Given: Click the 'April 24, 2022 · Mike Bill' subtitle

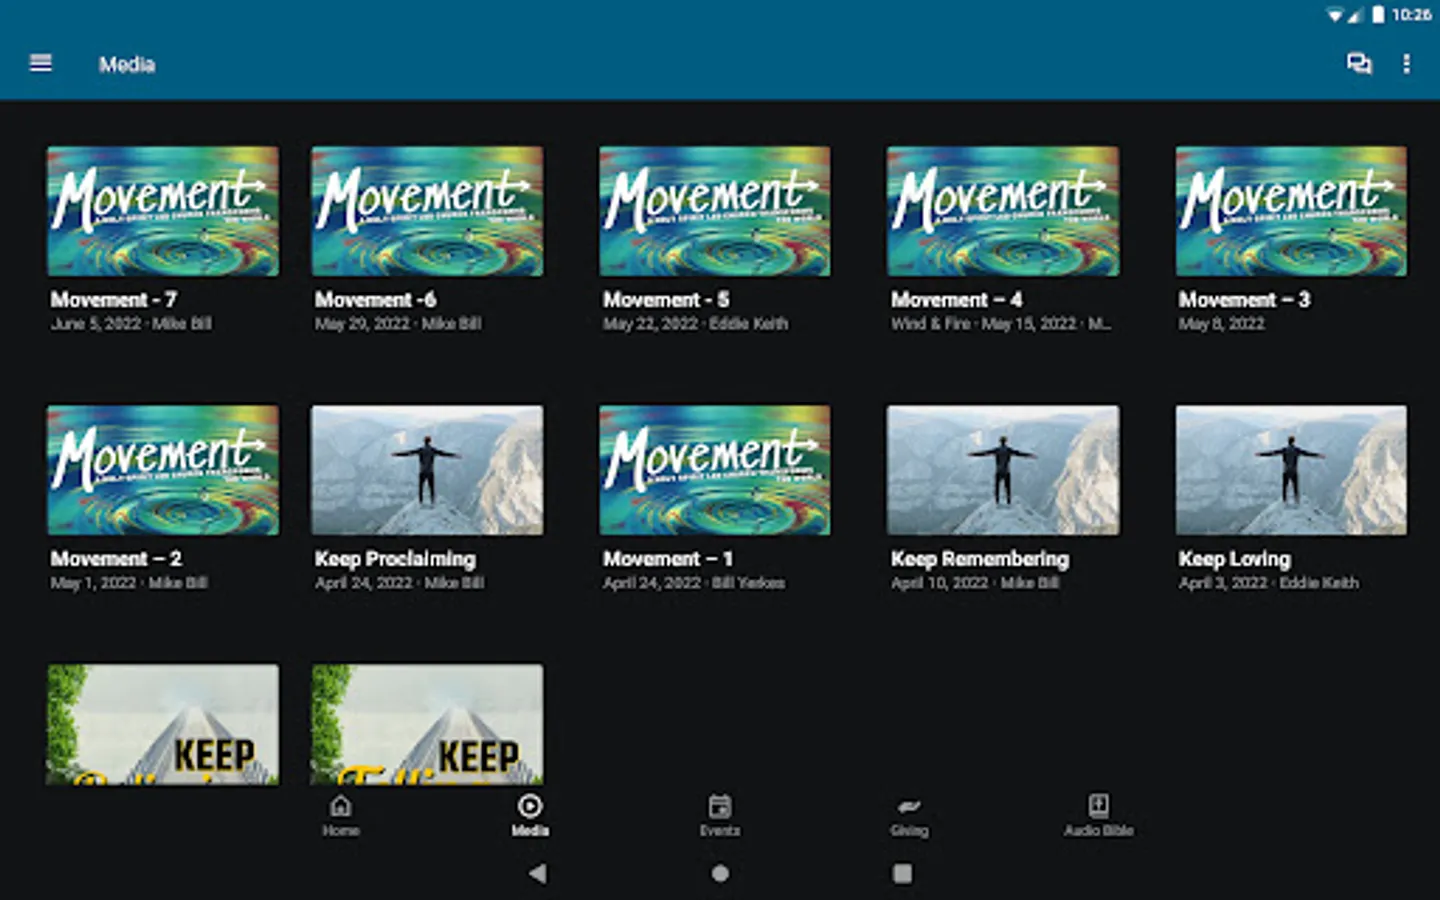Looking at the screenshot, I should (399, 583).
